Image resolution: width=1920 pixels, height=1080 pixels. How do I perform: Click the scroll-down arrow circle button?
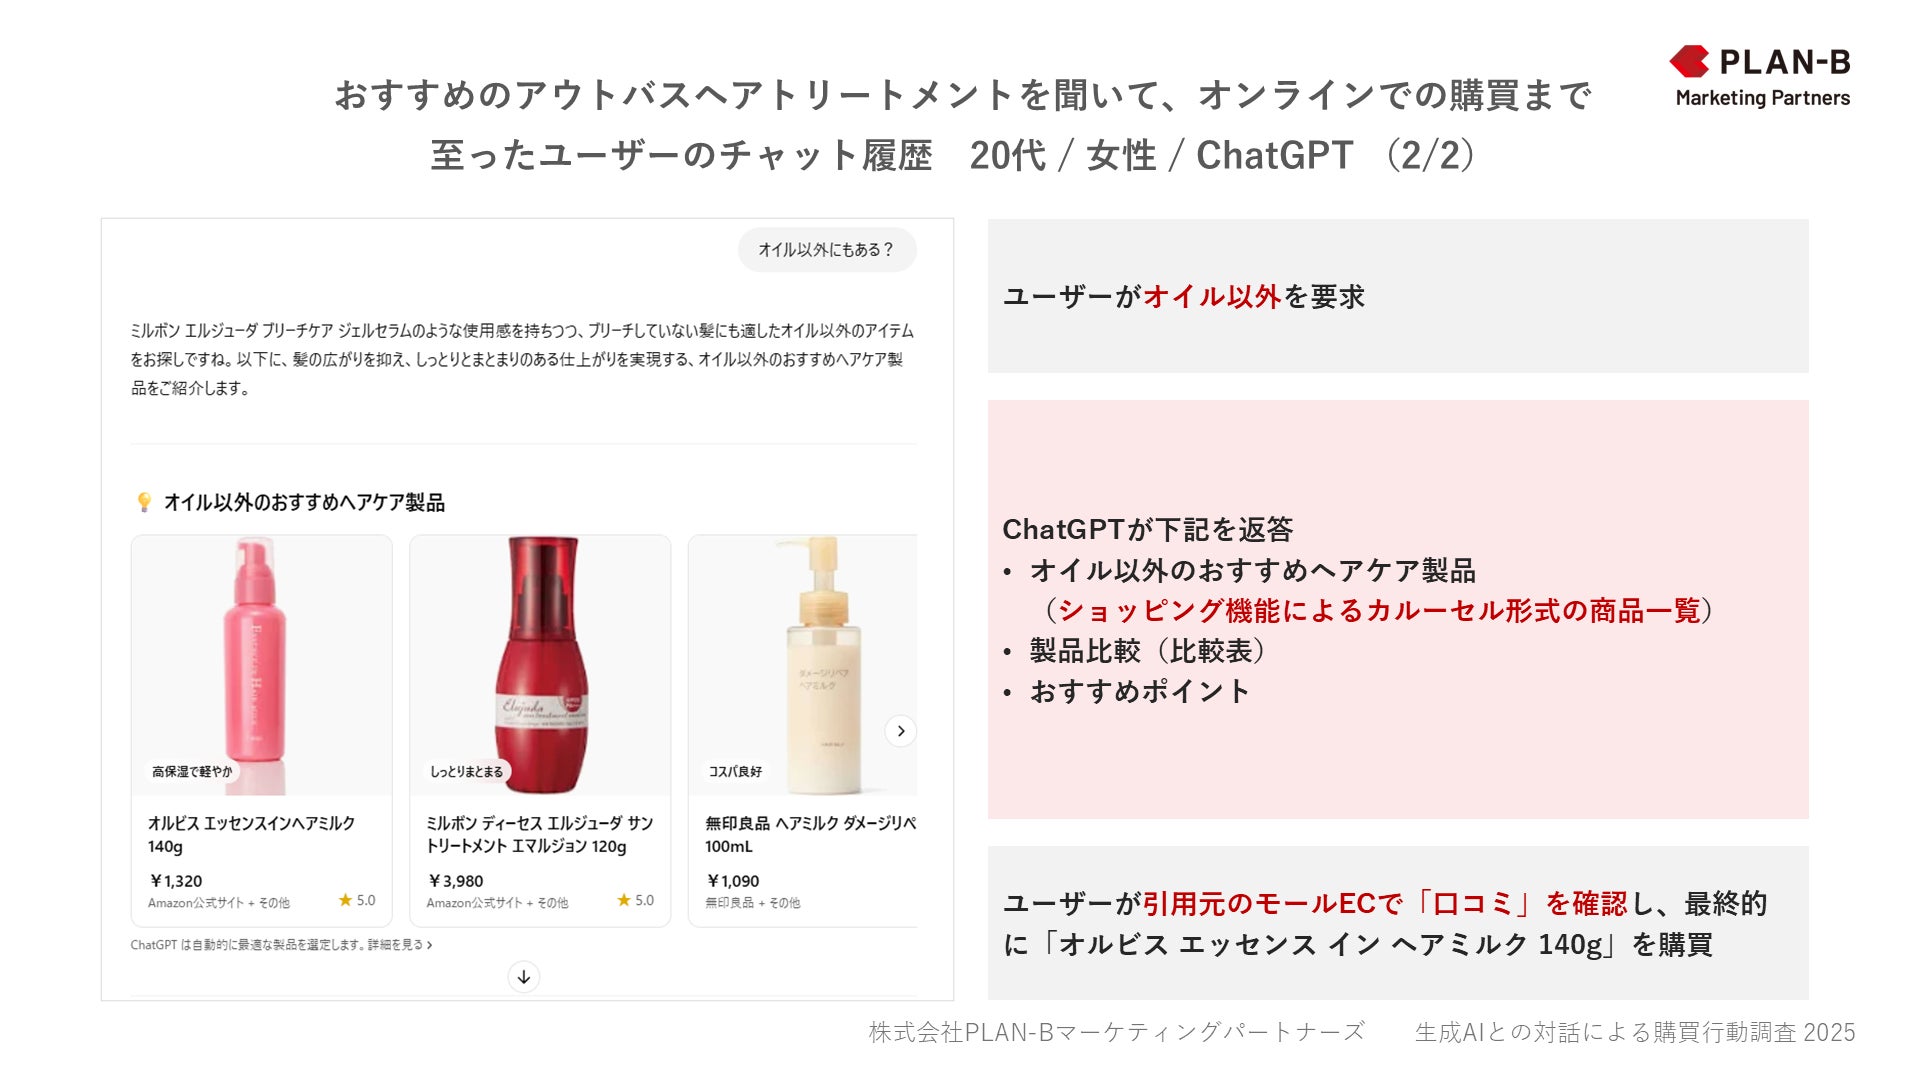click(x=524, y=977)
